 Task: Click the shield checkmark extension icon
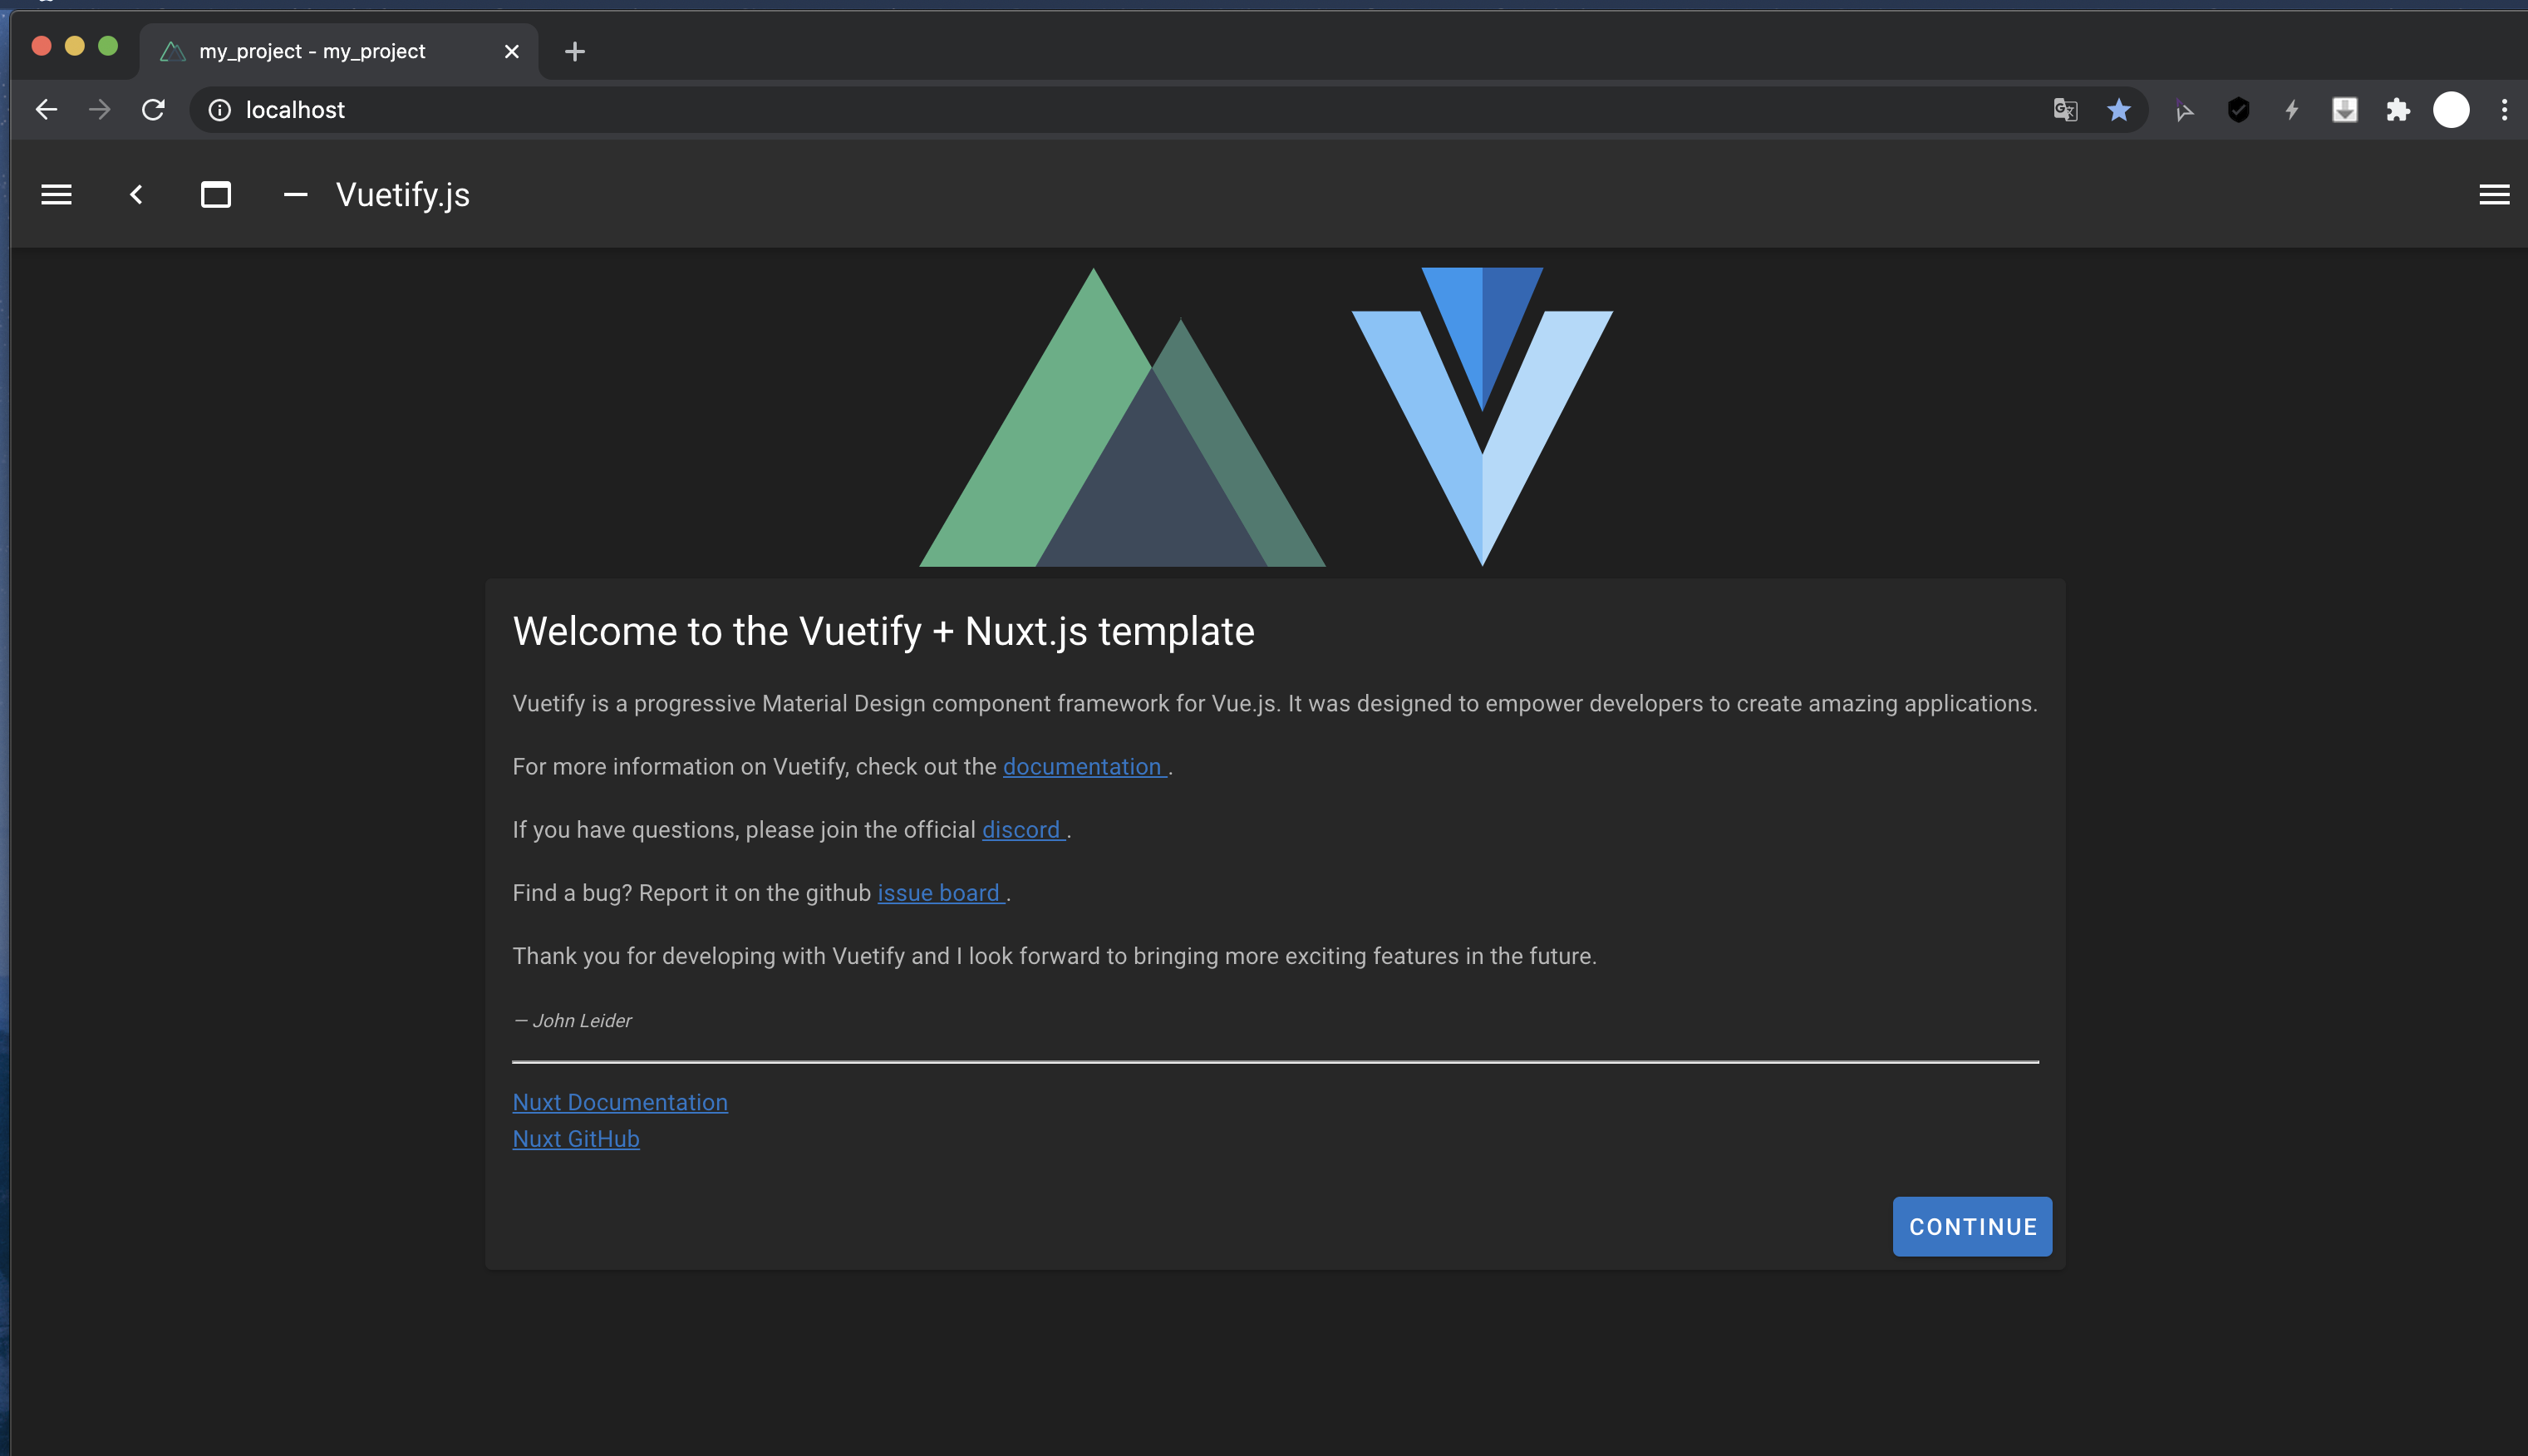(x=2238, y=109)
